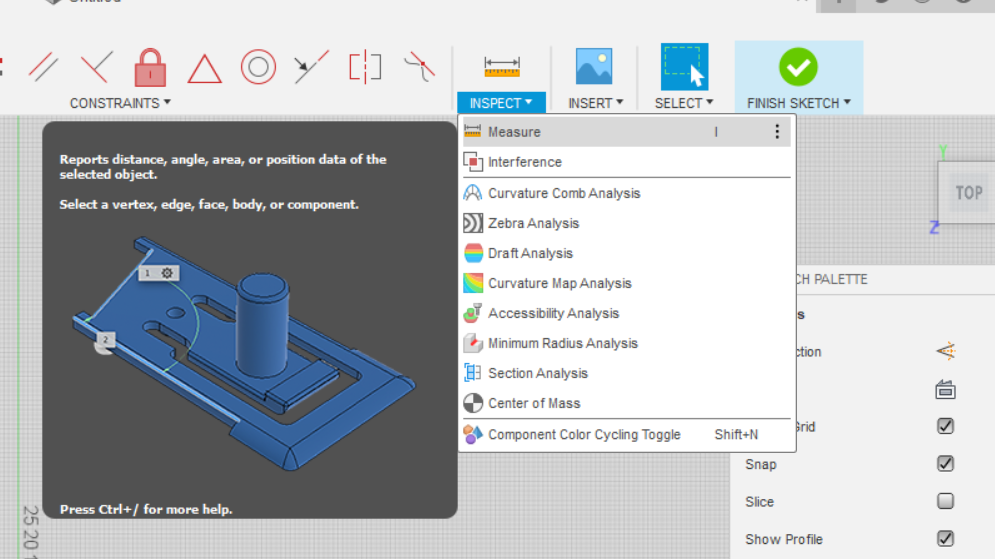Image resolution: width=995 pixels, height=559 pixels.
Task: Toggle the Snap checkbox
Action: 946,464
